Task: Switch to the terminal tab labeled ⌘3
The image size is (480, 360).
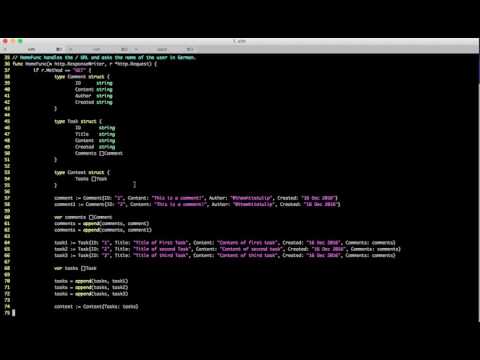Action: click(165, 49)
